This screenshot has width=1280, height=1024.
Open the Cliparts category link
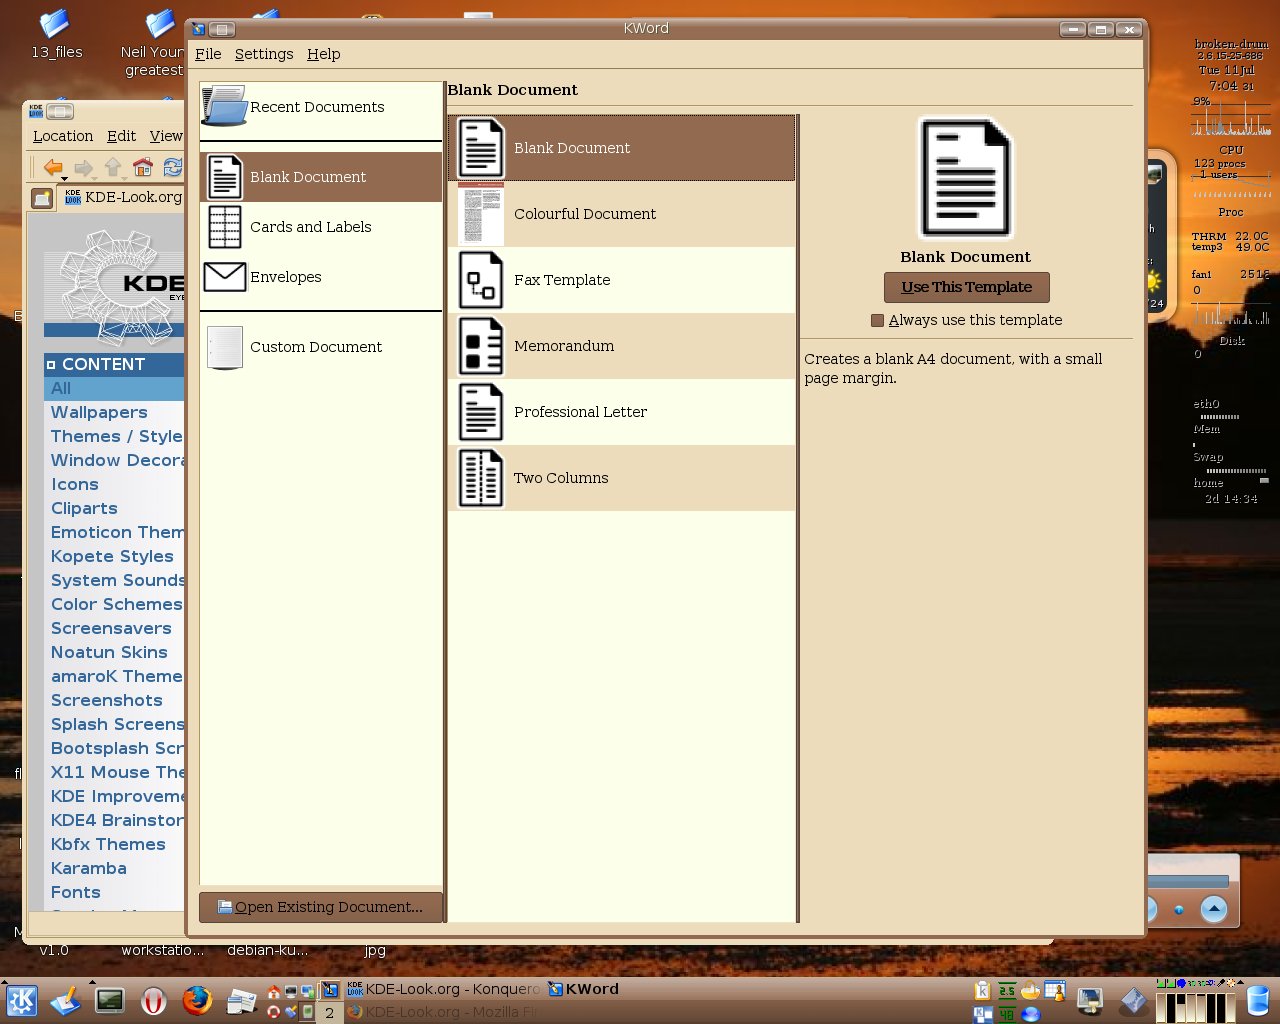click(x=84, y=508)
